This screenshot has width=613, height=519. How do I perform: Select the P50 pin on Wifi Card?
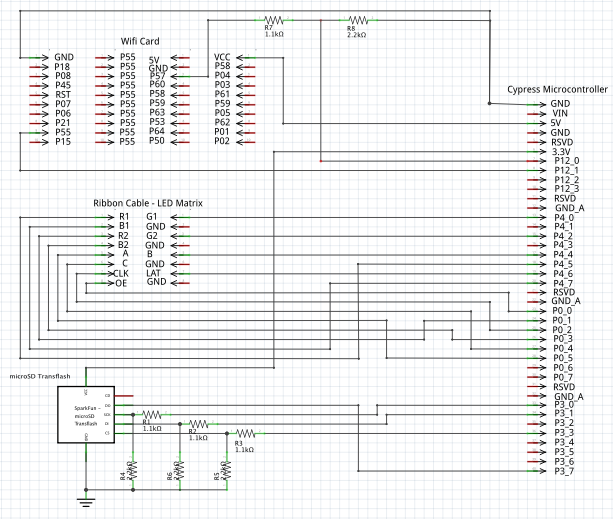(x=157, y=141)
